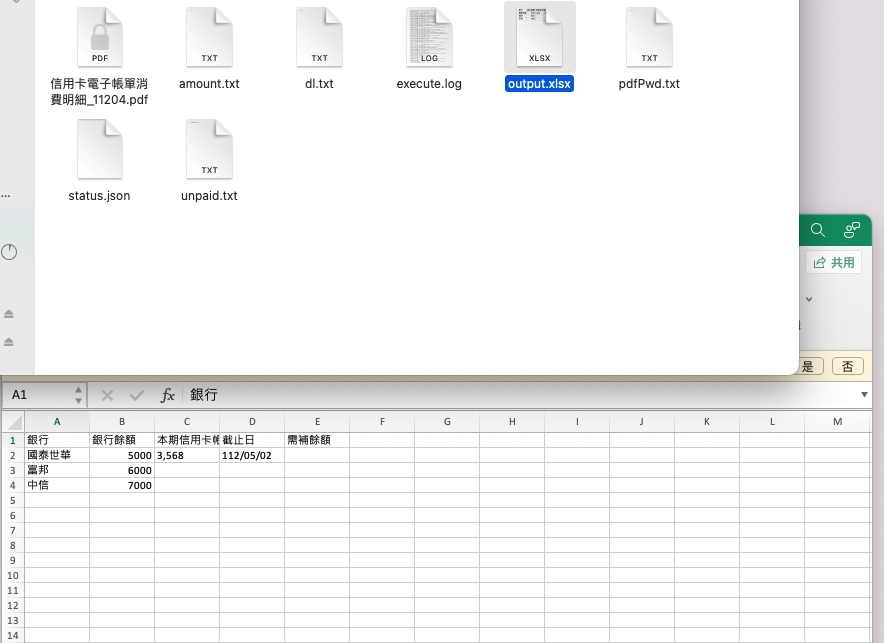Viewport: 884px width, 643px height.
Task: Select column C header
Action: point(187,422)
